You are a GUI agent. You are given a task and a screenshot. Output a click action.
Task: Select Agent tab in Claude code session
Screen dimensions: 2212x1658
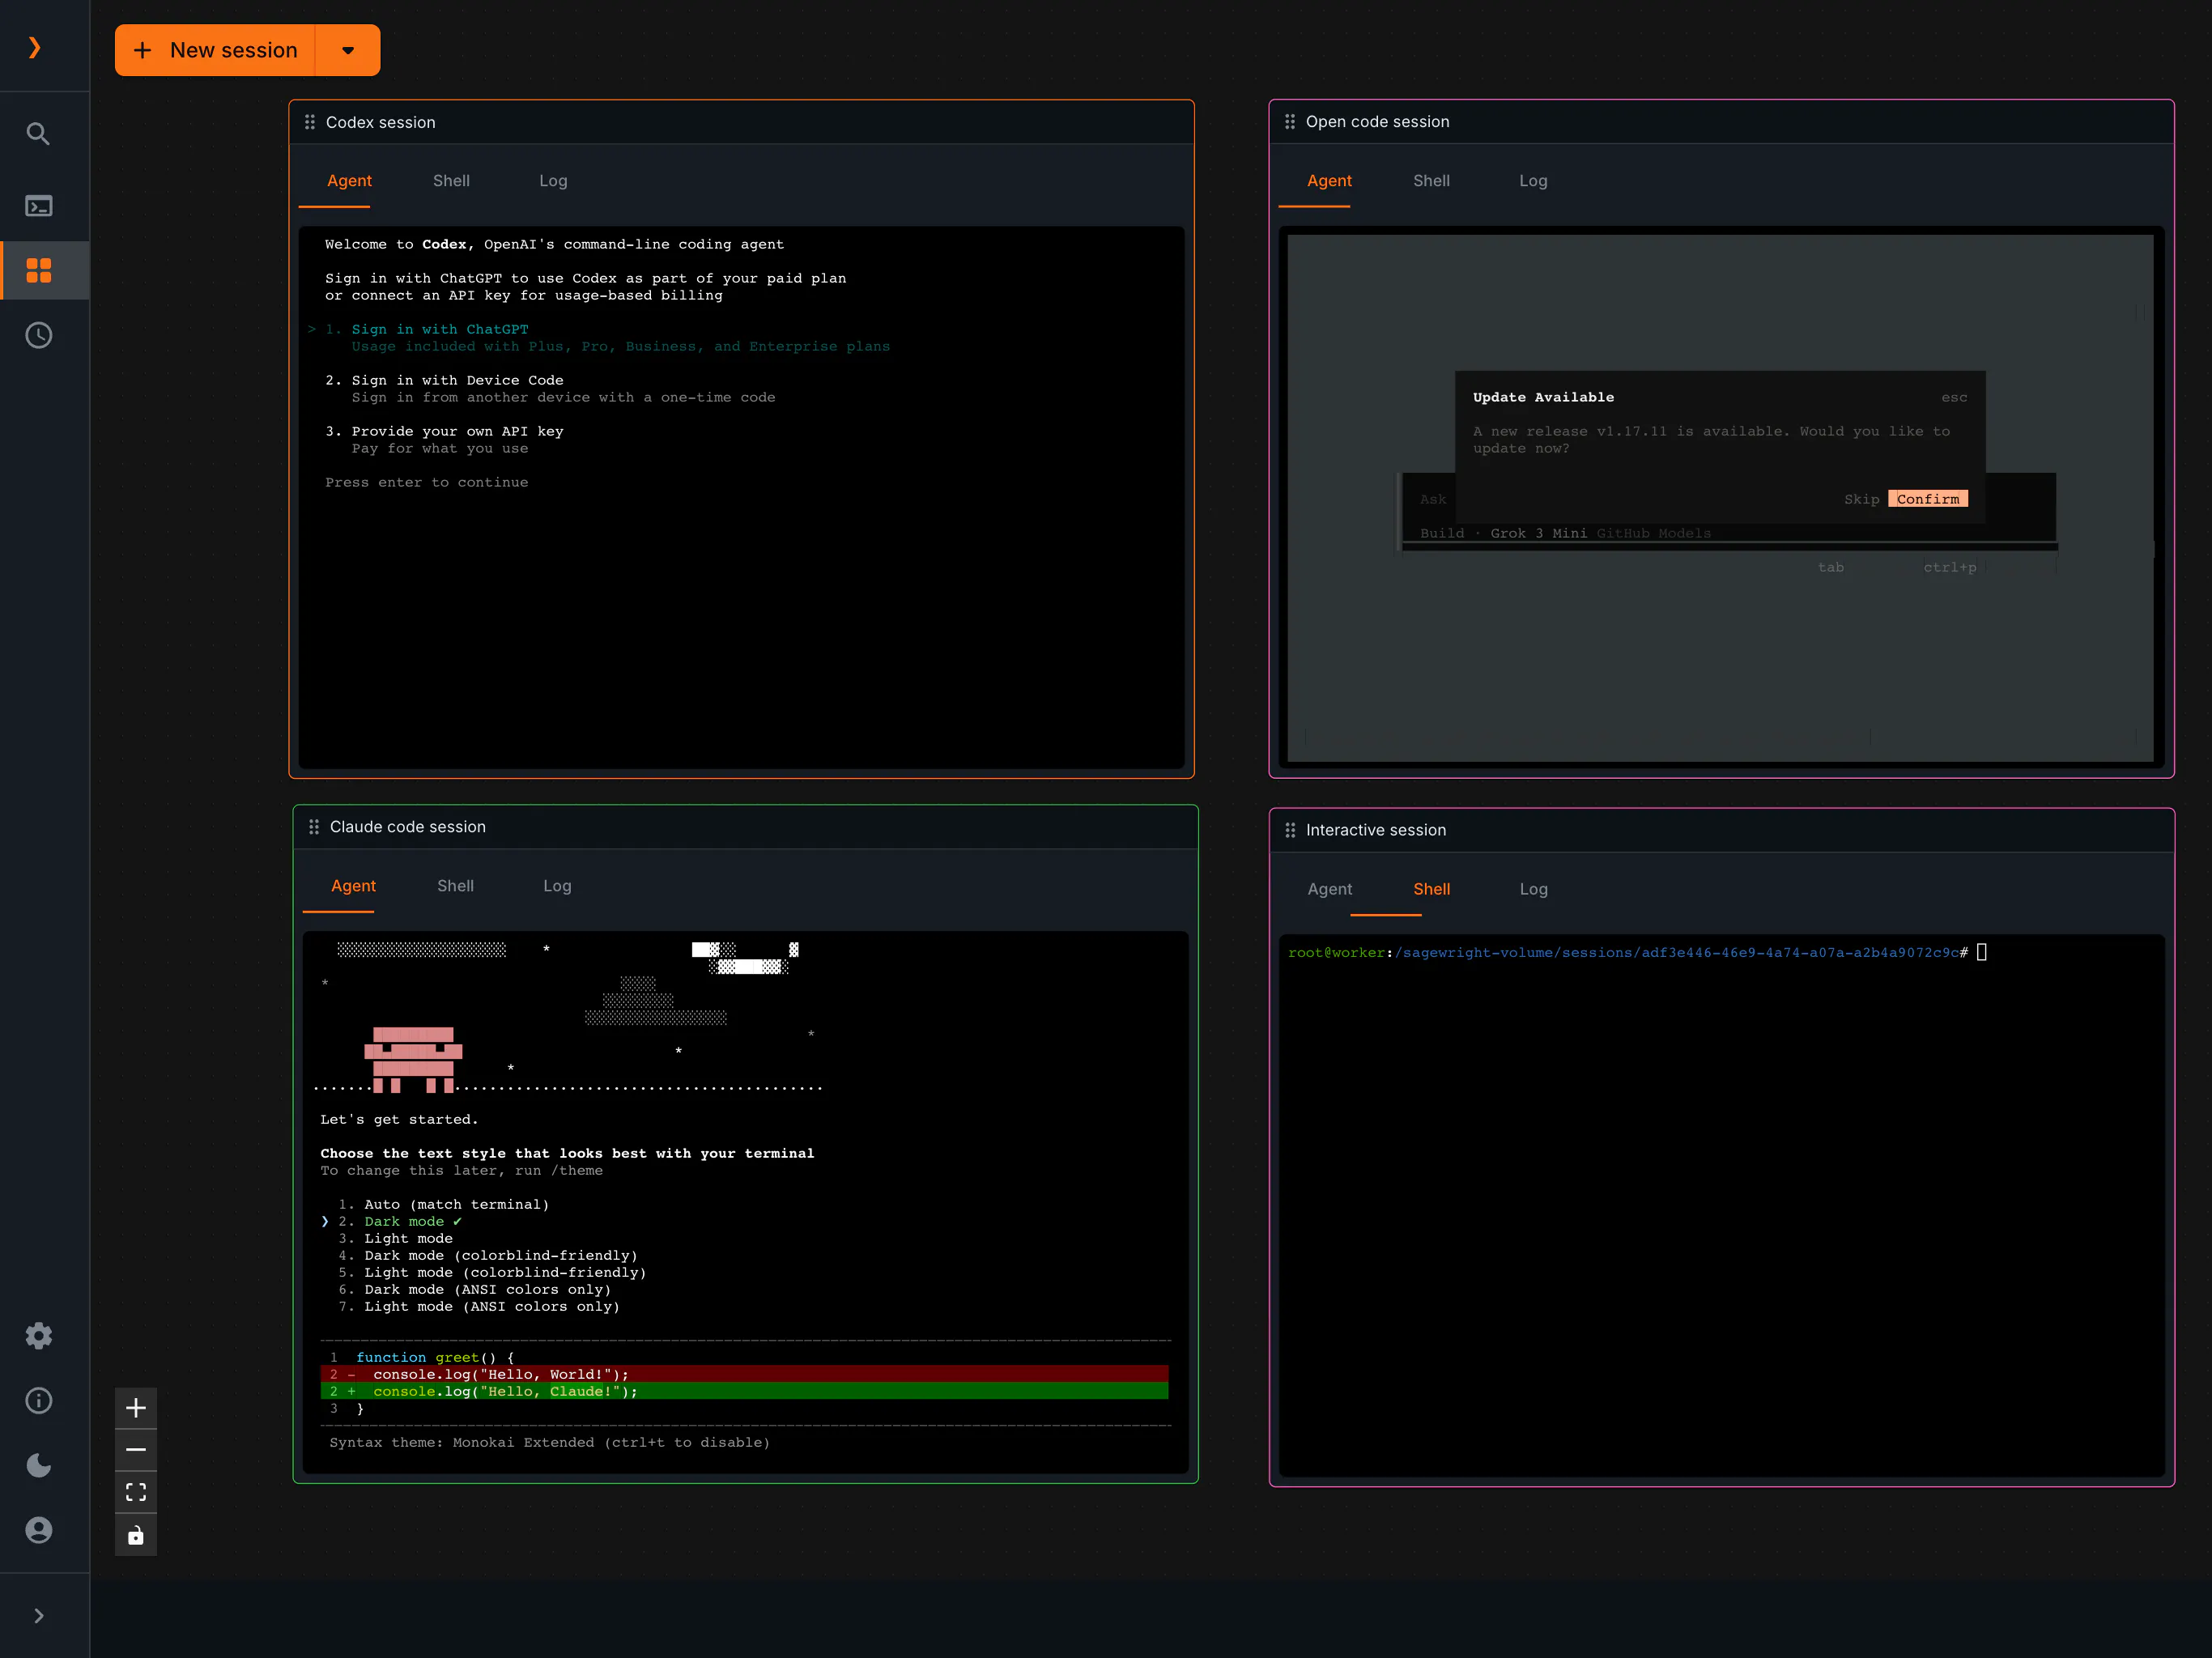[353, 886]
